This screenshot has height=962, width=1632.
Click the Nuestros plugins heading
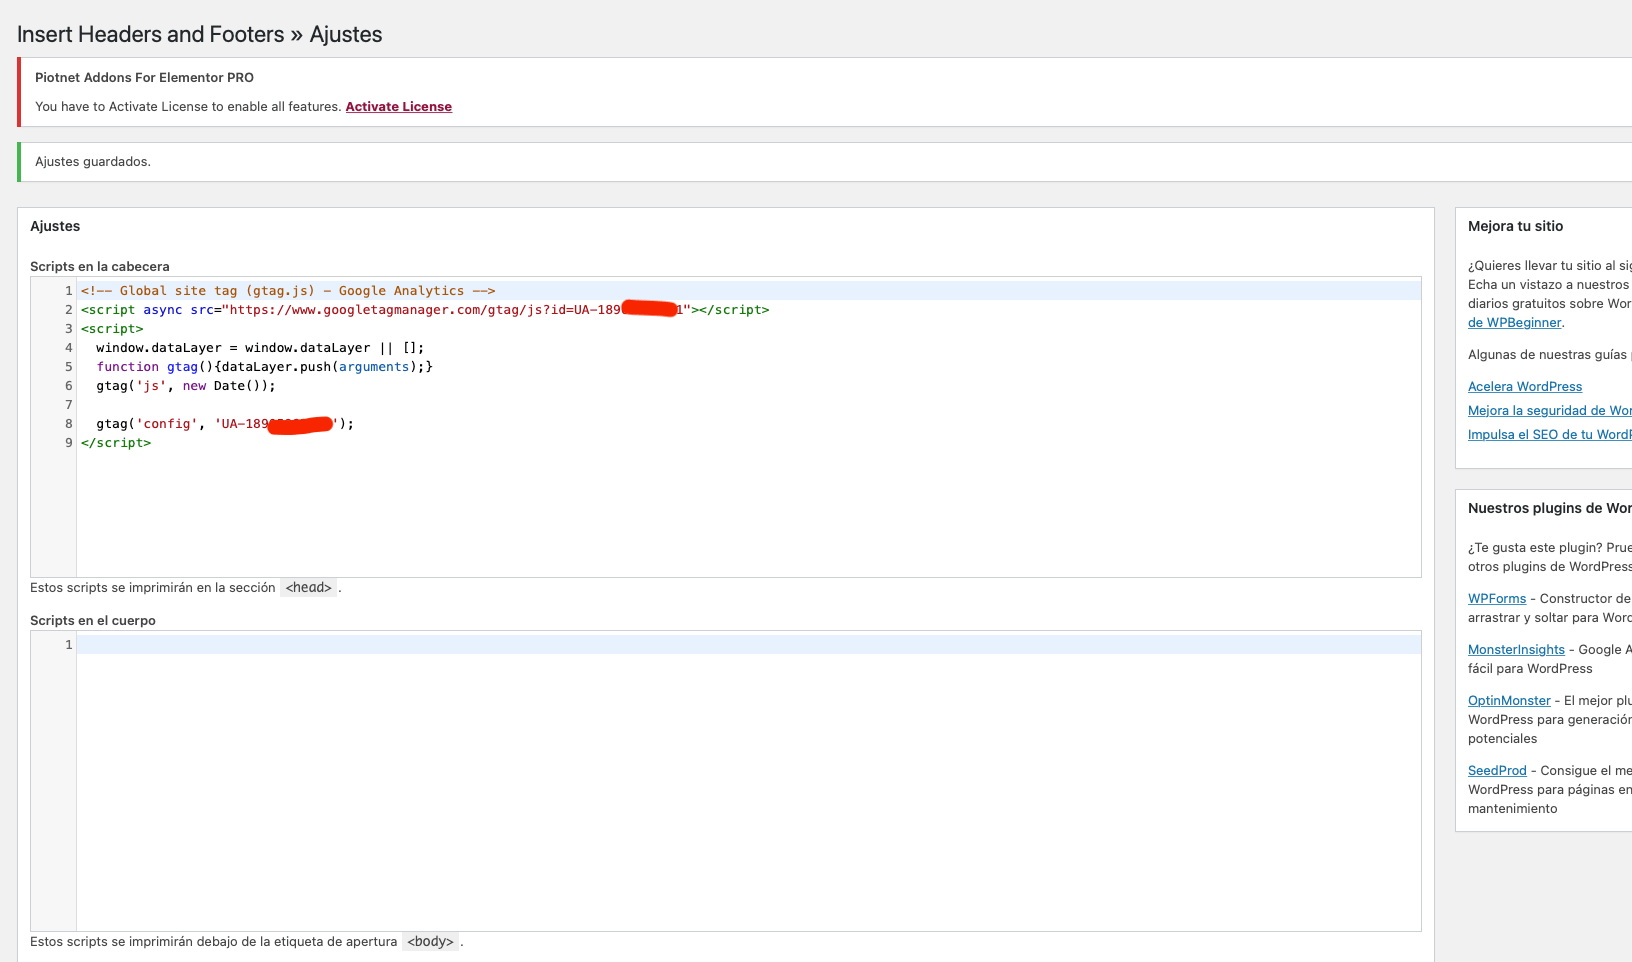[x=1549, y=509]
